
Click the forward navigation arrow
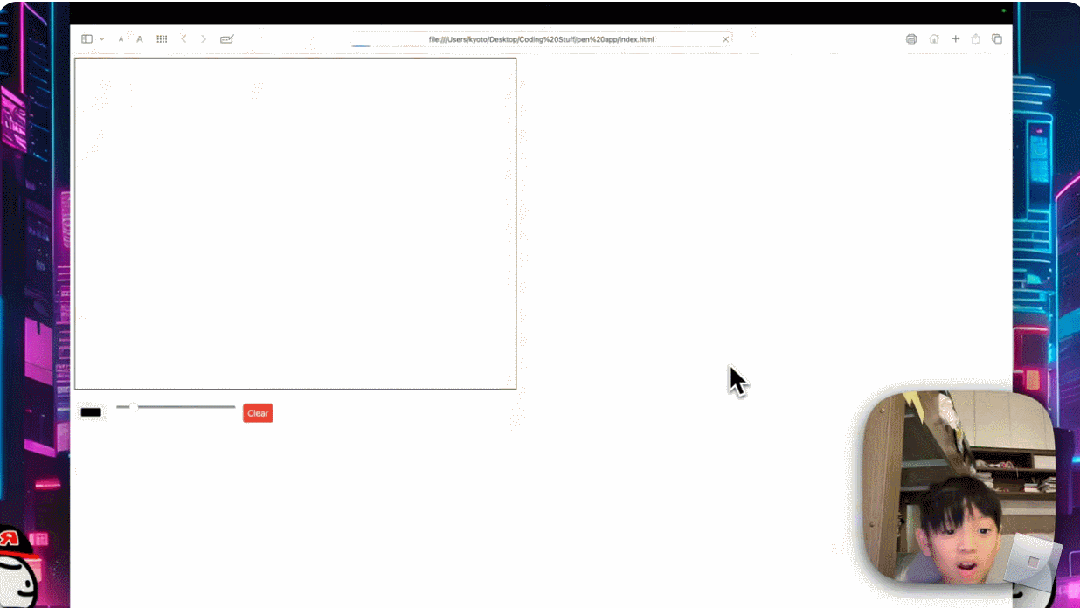point(203,39)
